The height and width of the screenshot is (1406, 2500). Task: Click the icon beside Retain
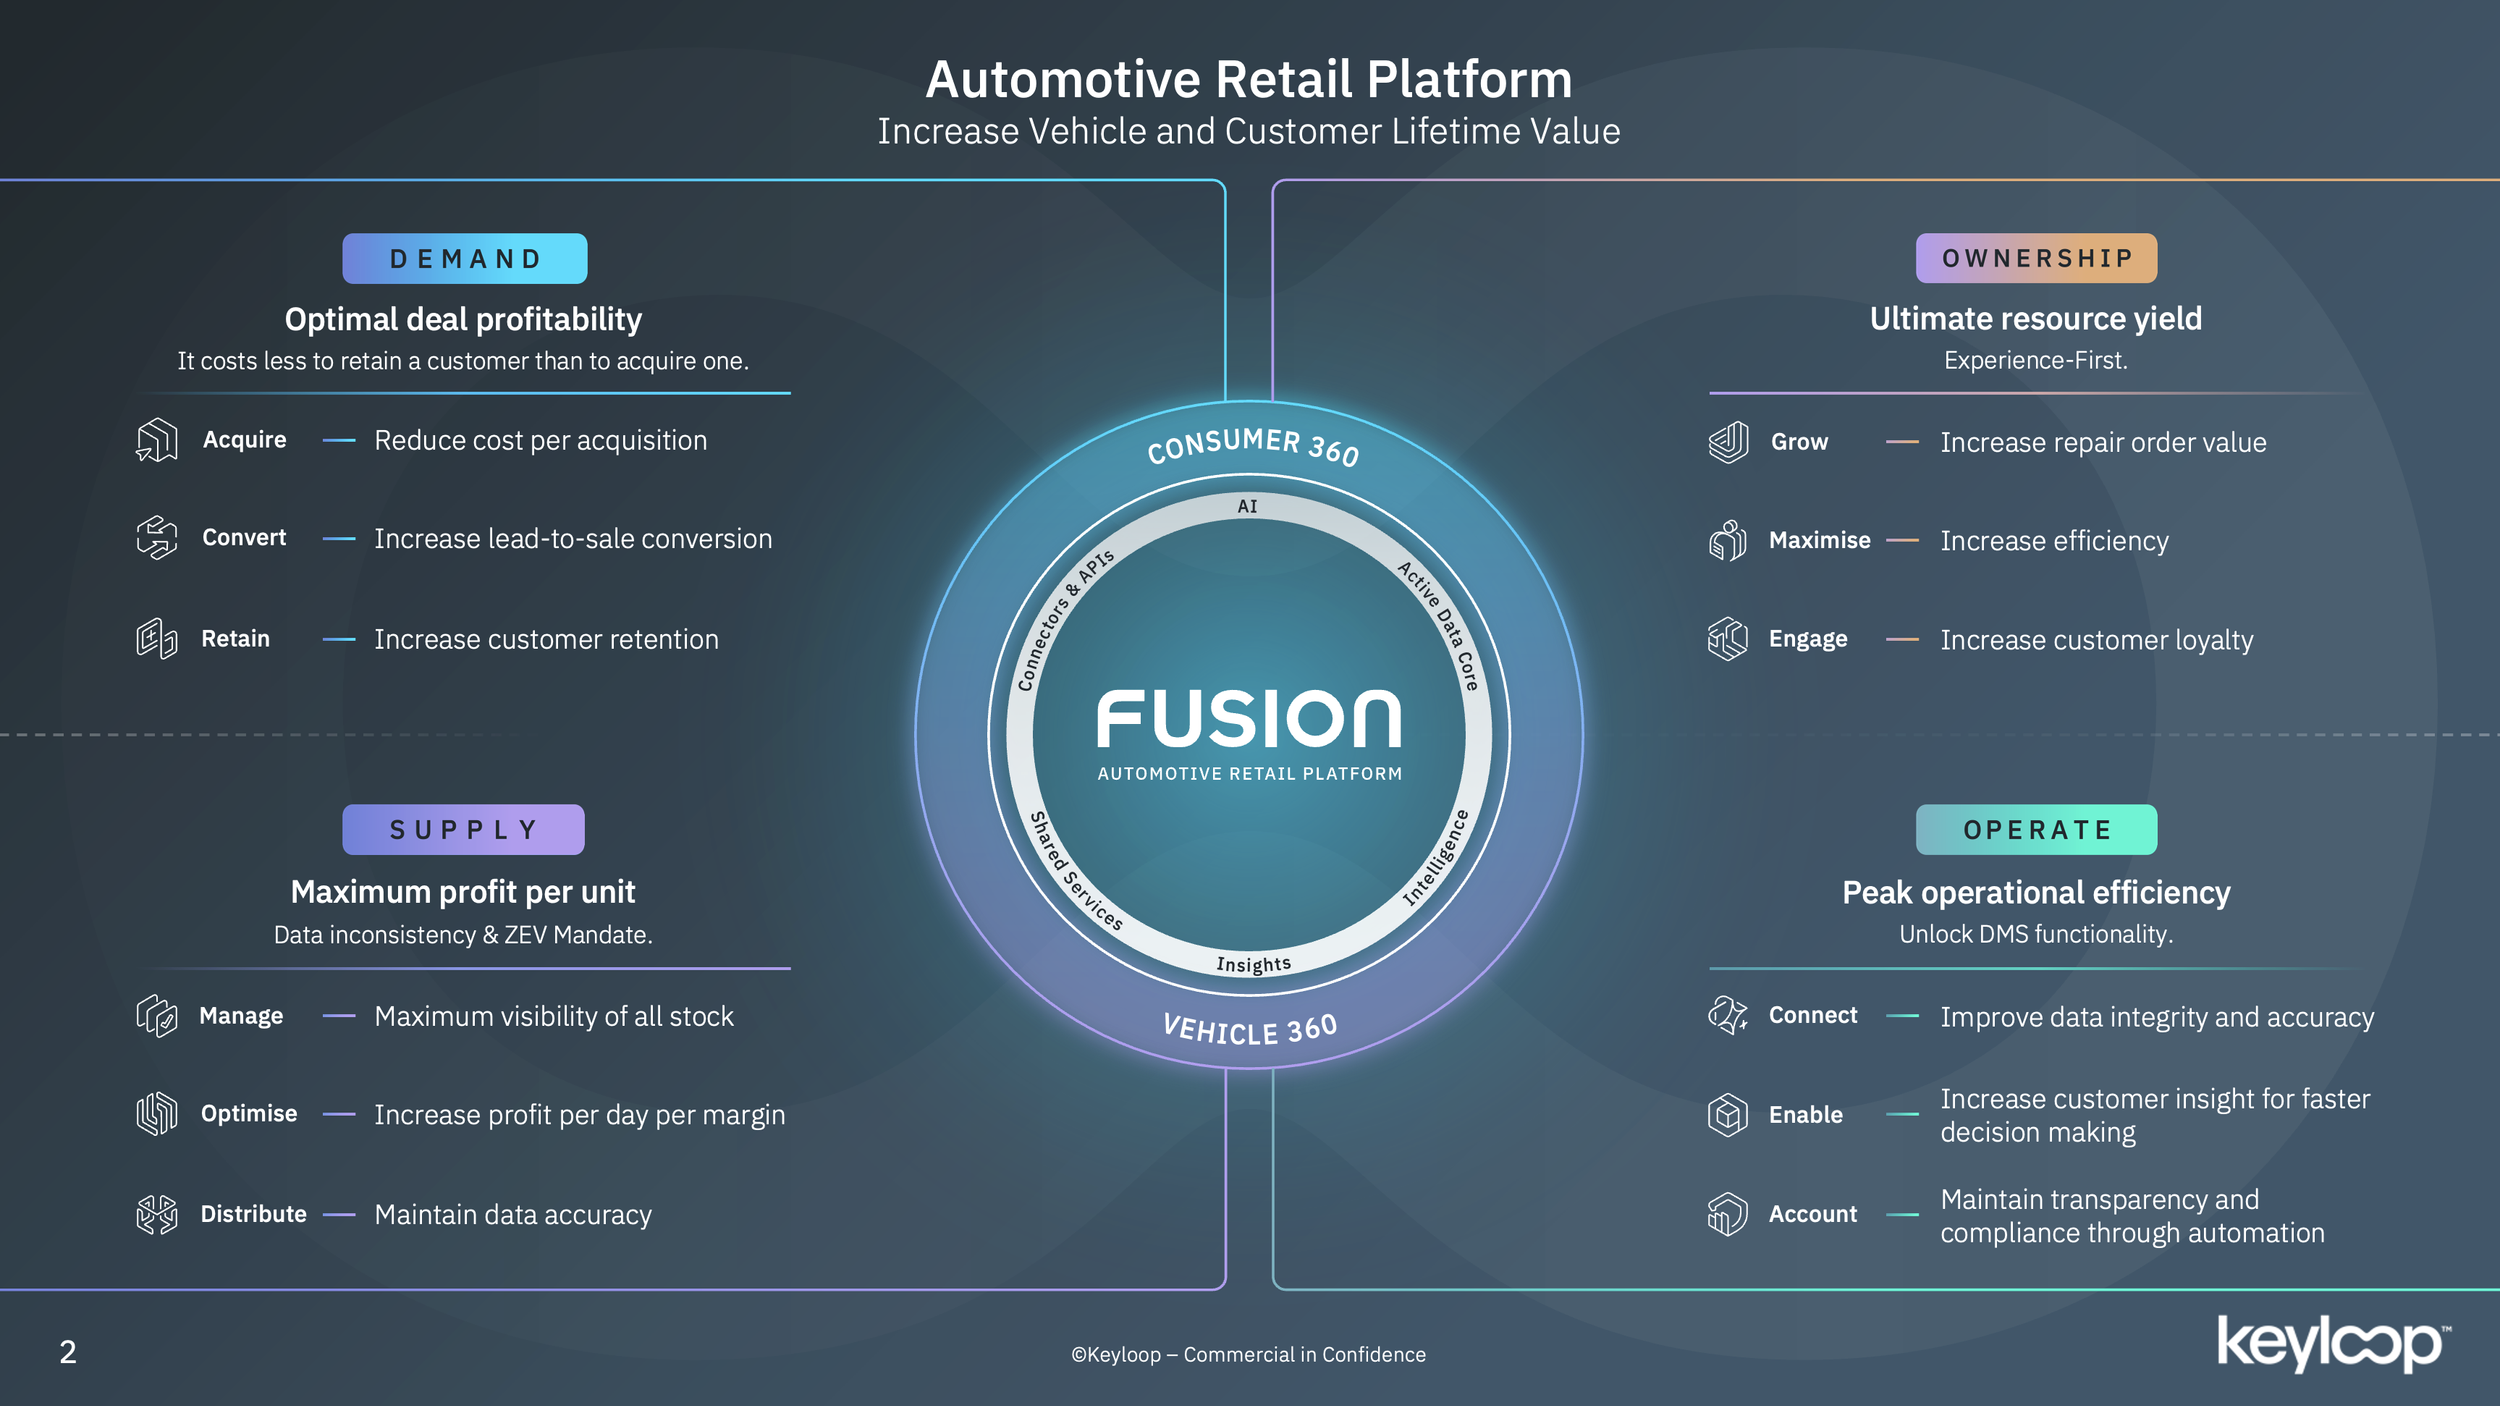click(x=157, y=638)
